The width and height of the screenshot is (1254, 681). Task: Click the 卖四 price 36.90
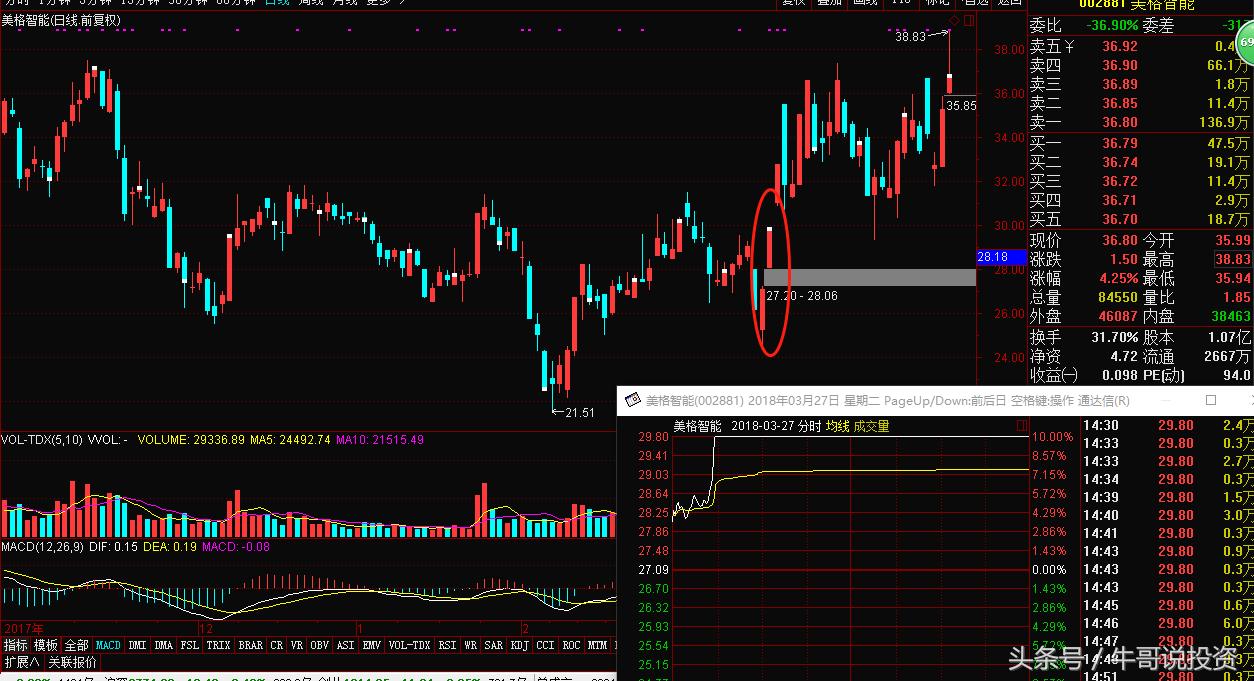[x=1120, y=65]
